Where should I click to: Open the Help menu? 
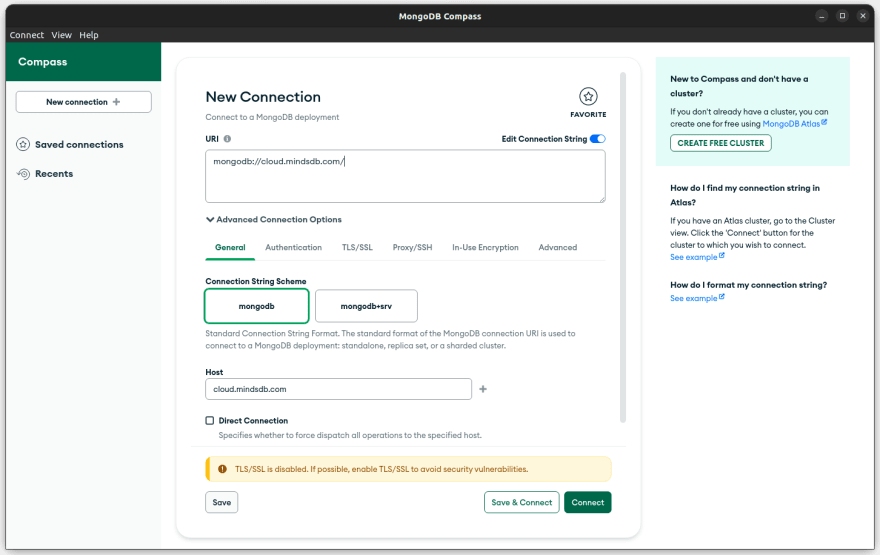click(89, 35)
